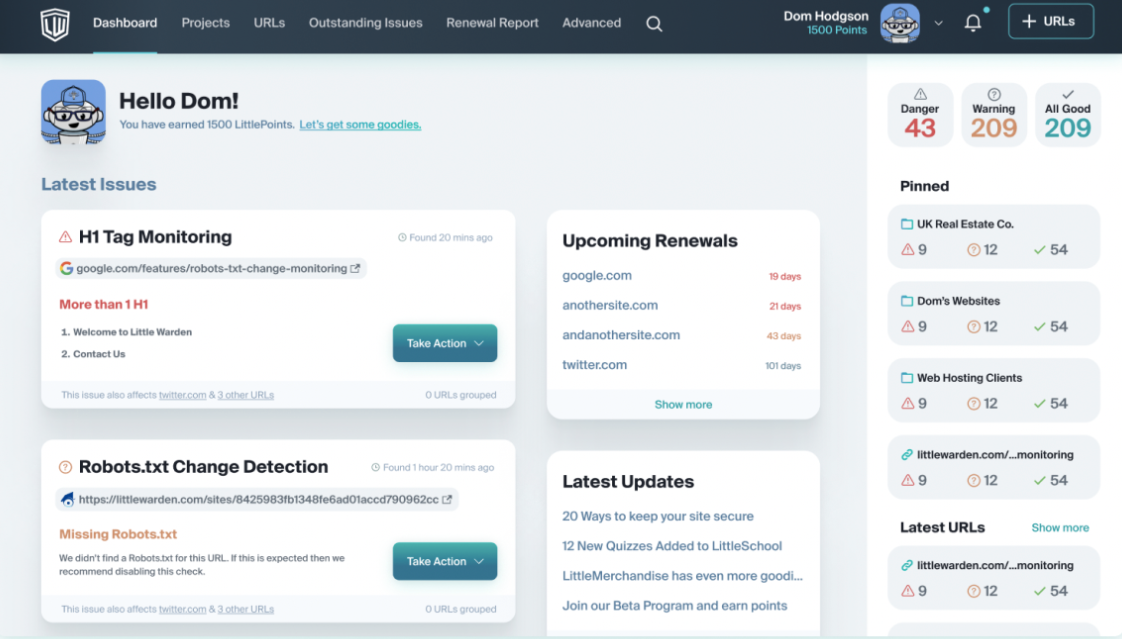Show more Latest URLs
Image resolution: width=1122 pixels, height=639 pixels.
(1060, 527)
